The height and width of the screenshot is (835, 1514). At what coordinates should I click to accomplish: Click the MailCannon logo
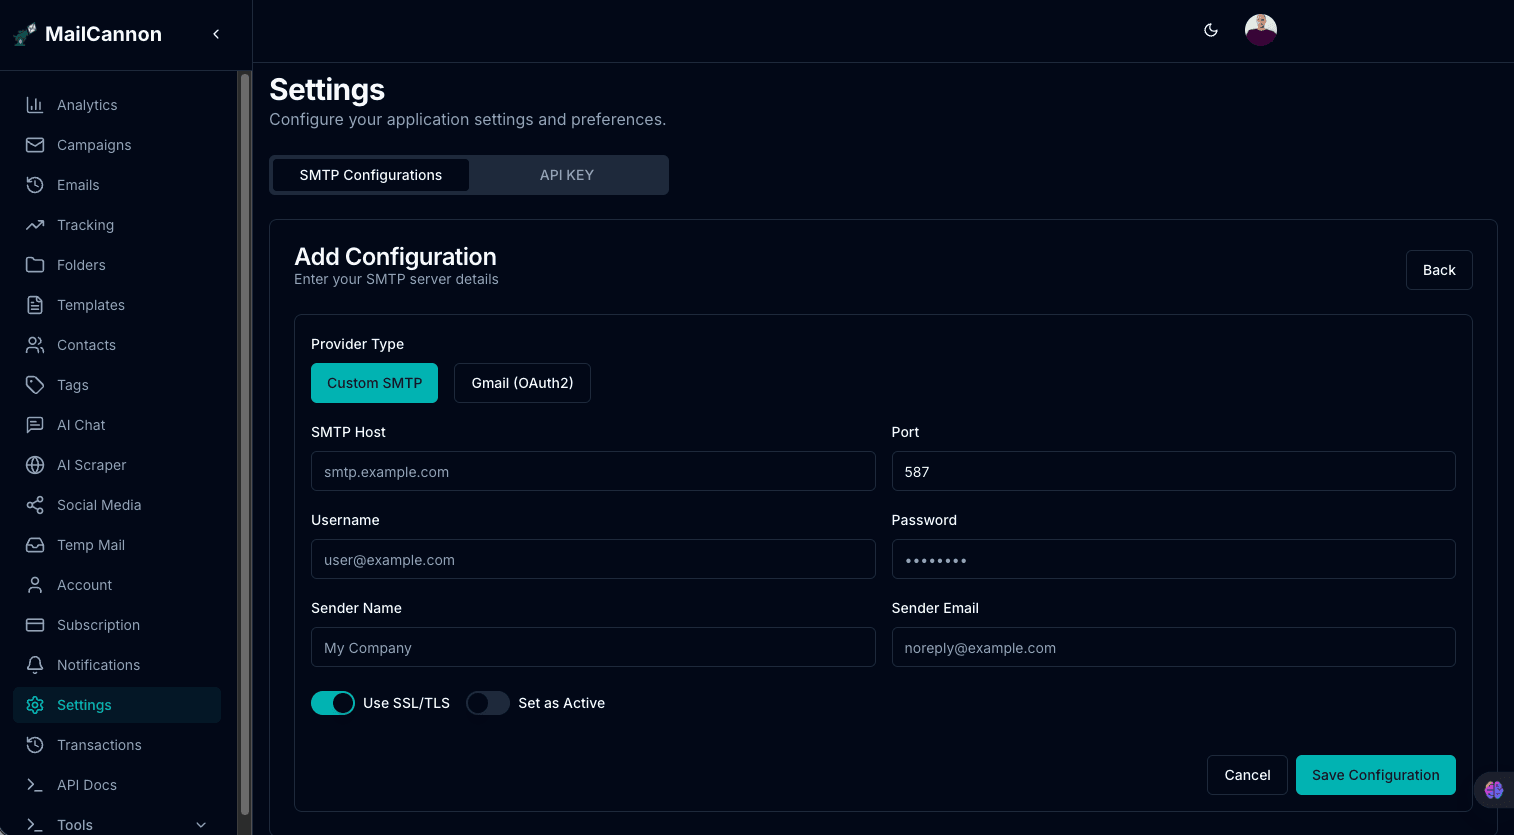point(25,34)
